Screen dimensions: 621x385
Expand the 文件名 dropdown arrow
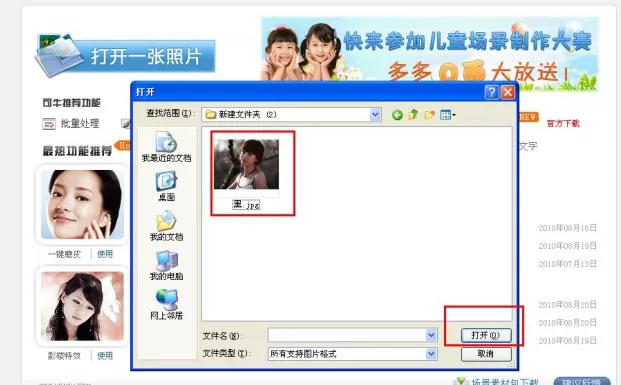tap(431, 335)
